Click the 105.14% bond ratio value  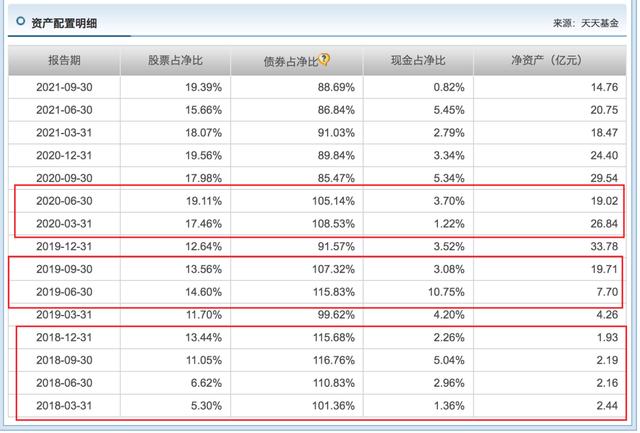click(x=334, y=201)
